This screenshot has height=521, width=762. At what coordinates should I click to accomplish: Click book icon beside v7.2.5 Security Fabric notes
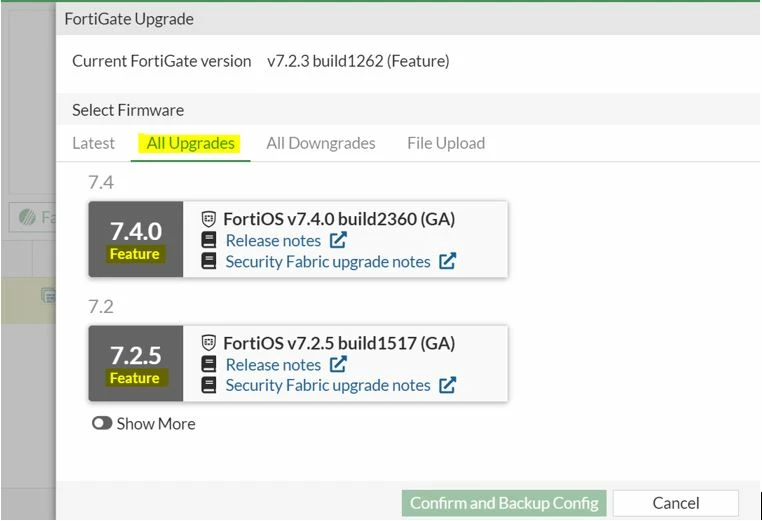pyautogui.click(x=208, y=385)
